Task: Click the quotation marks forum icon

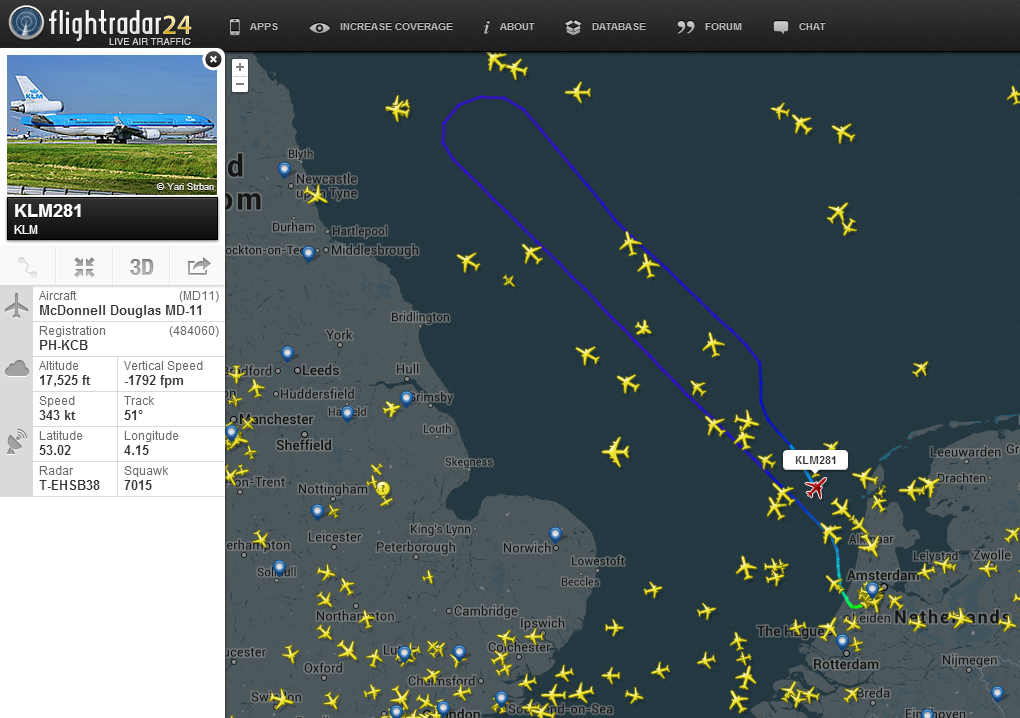Action: [686, 27]
